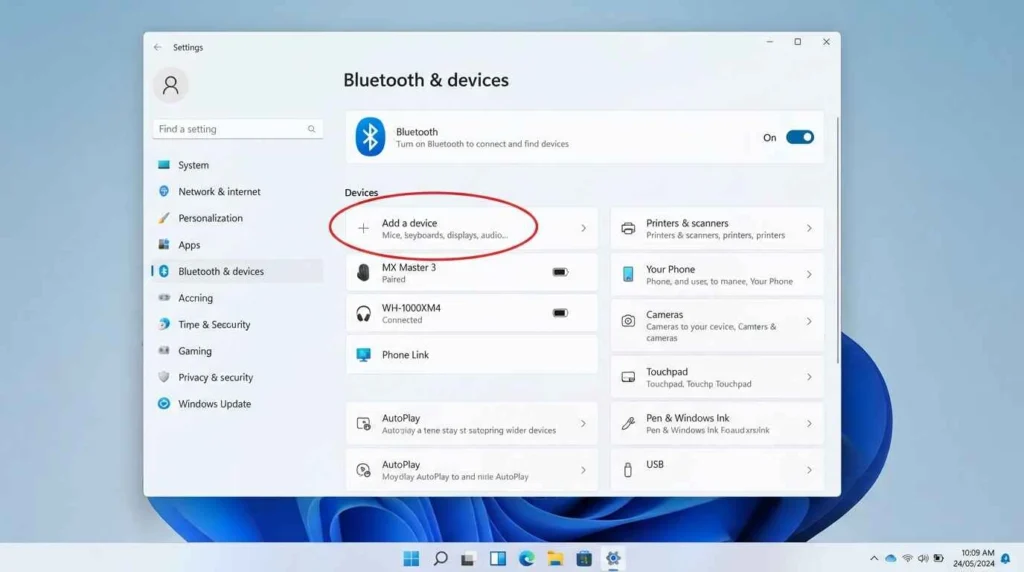This screenshot has width=1024, height=572.
Task: Open Your Phone settings
Action: (x=717, y=275)
